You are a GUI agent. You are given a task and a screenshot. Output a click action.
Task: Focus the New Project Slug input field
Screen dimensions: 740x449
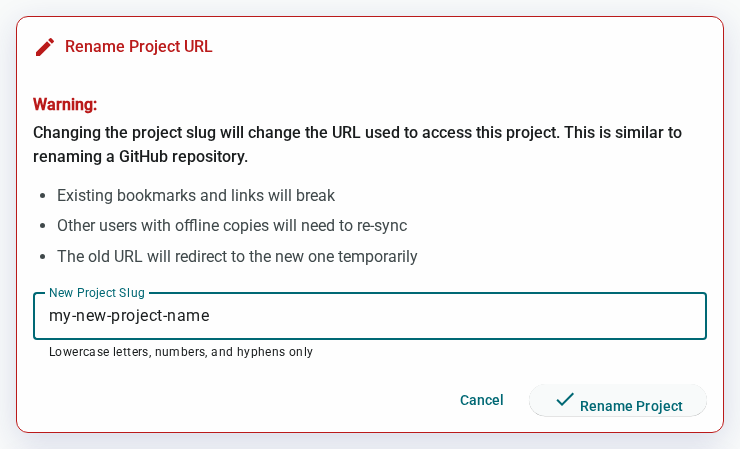click(x=370, y=316)
